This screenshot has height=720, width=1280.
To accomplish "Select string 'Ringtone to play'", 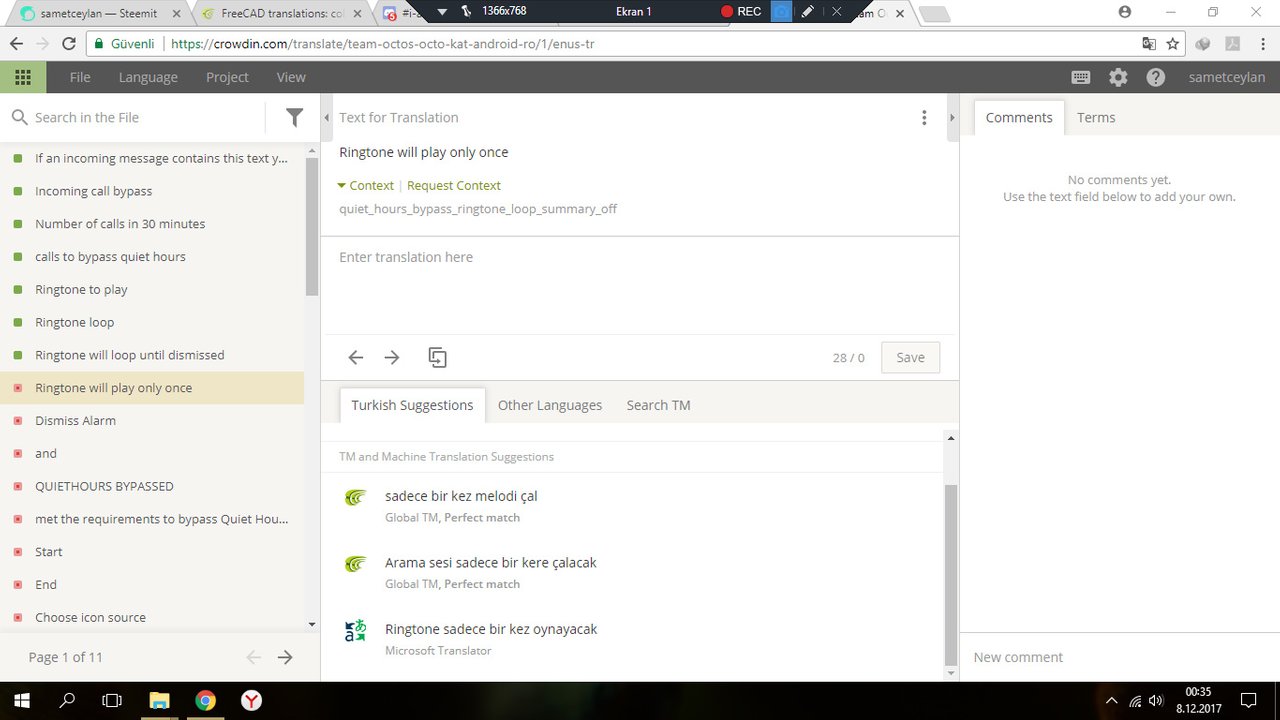I will coord(152,289).
